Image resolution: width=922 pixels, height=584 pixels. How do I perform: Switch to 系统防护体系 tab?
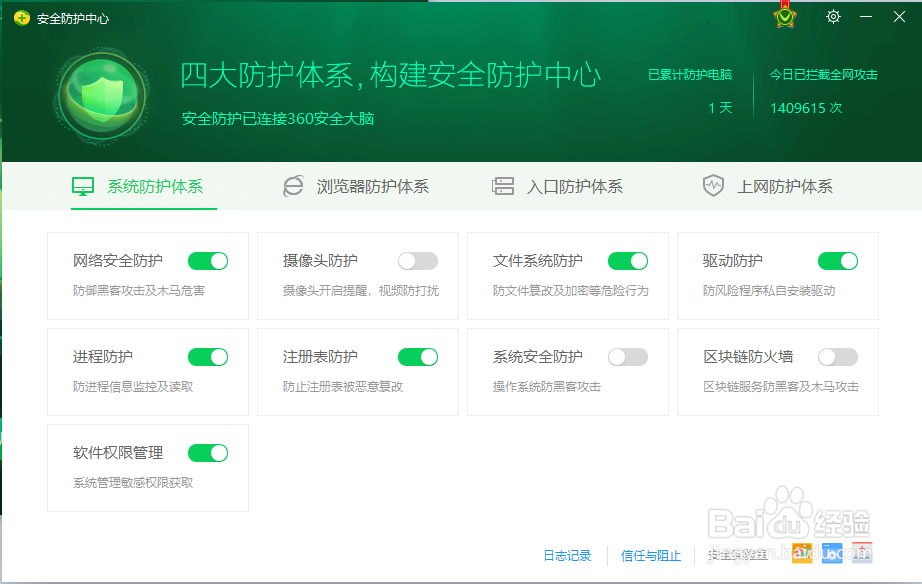click(x=143, y=186)
